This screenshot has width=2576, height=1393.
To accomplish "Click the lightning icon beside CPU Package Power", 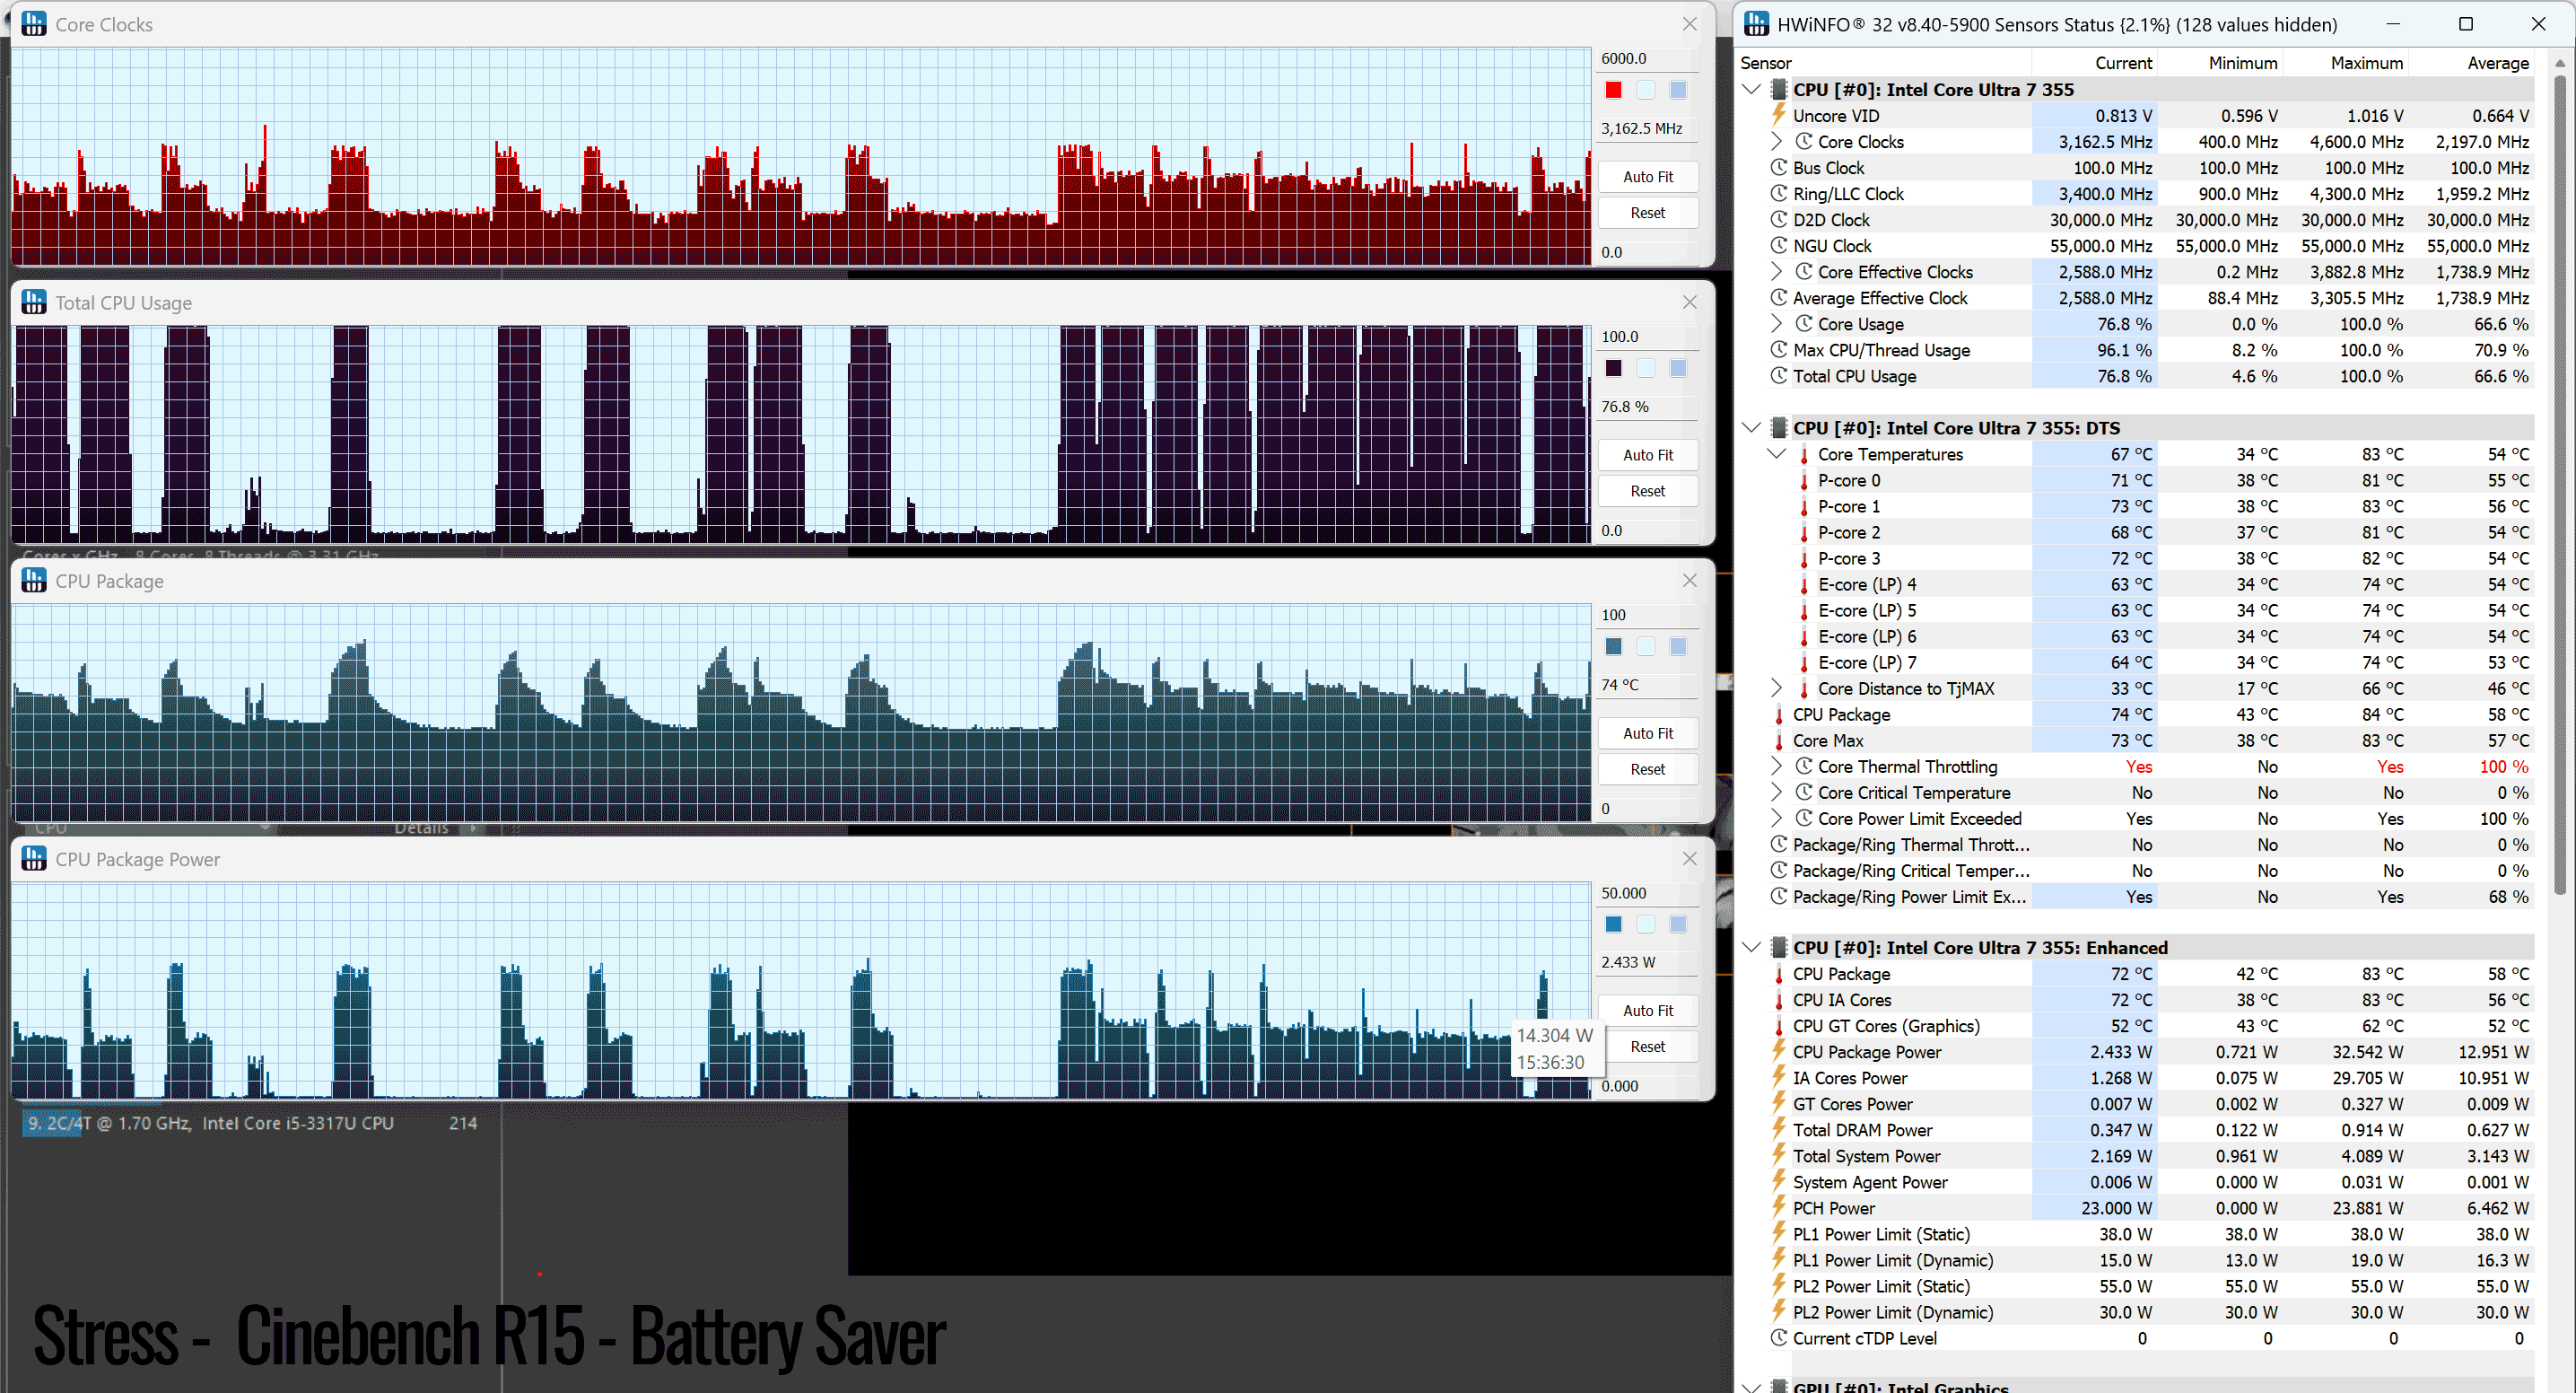I will click(1779, 1051).
